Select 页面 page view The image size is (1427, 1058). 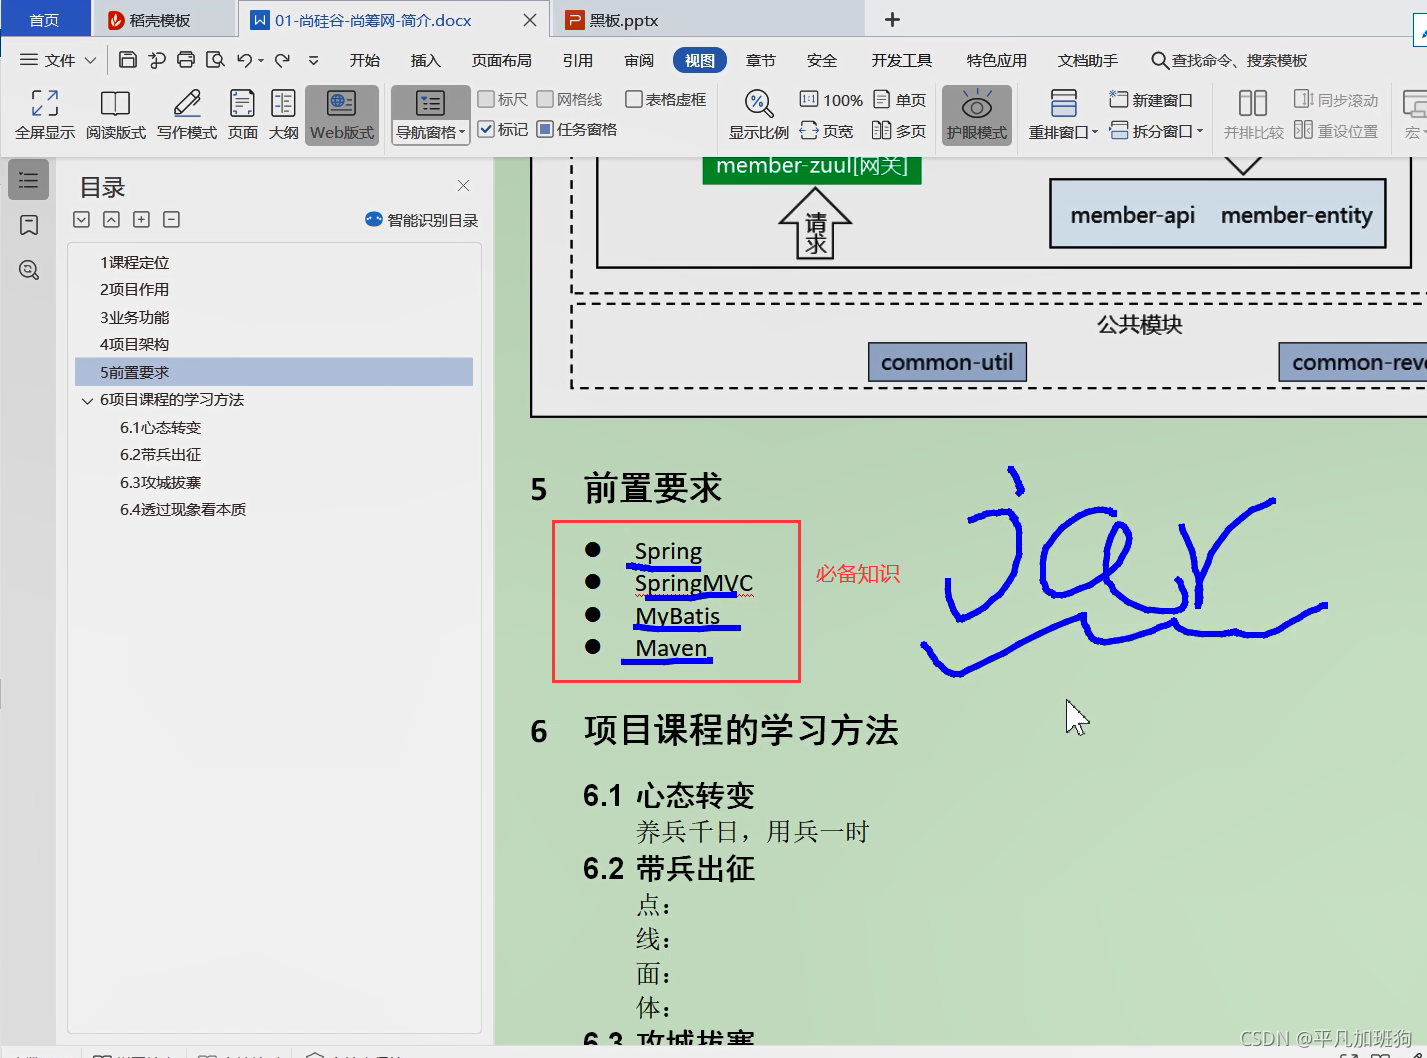point(243,114)
